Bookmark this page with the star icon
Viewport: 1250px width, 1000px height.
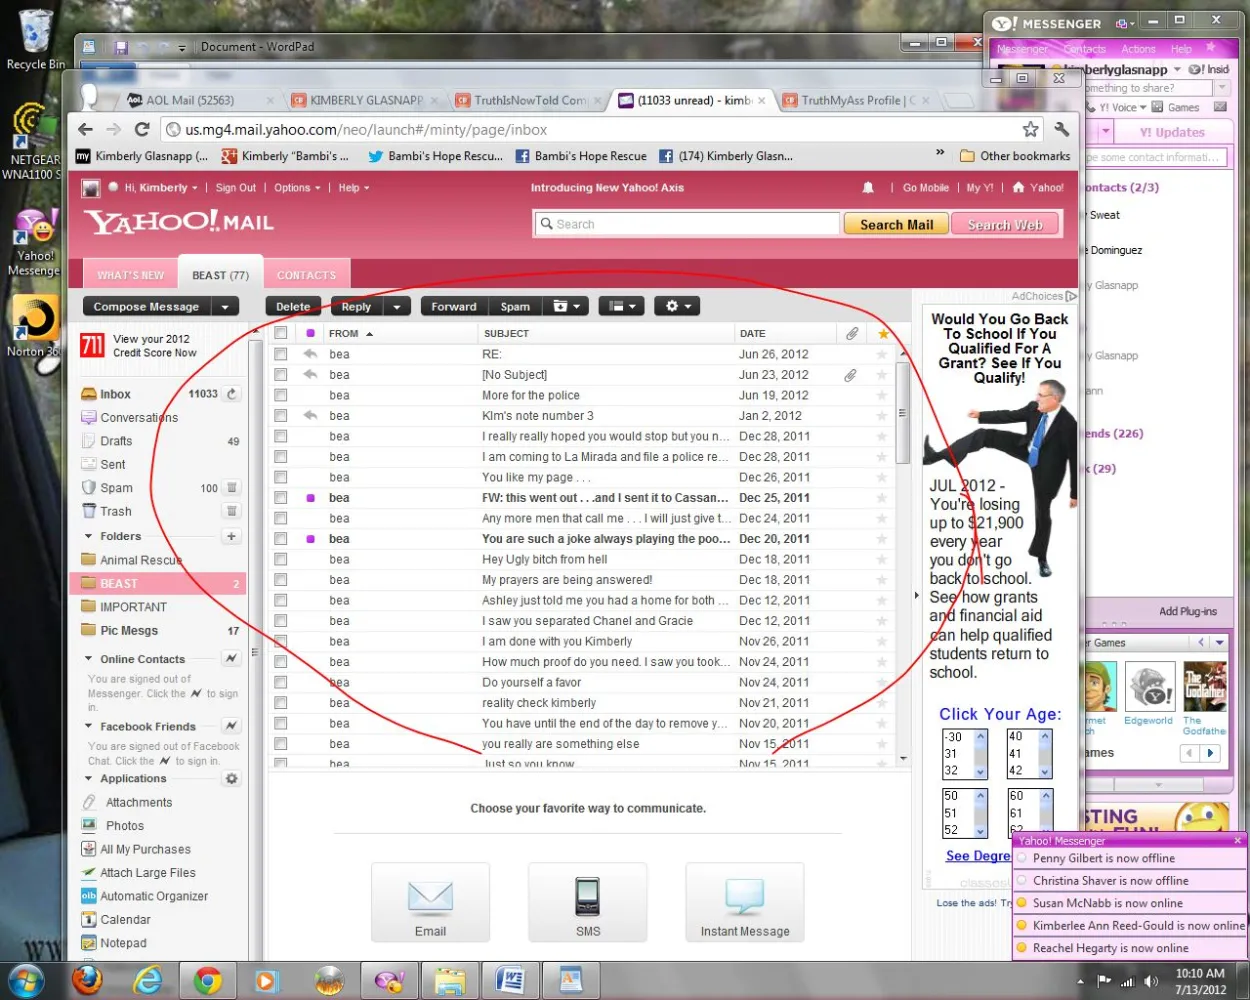tap(1030, 129)
